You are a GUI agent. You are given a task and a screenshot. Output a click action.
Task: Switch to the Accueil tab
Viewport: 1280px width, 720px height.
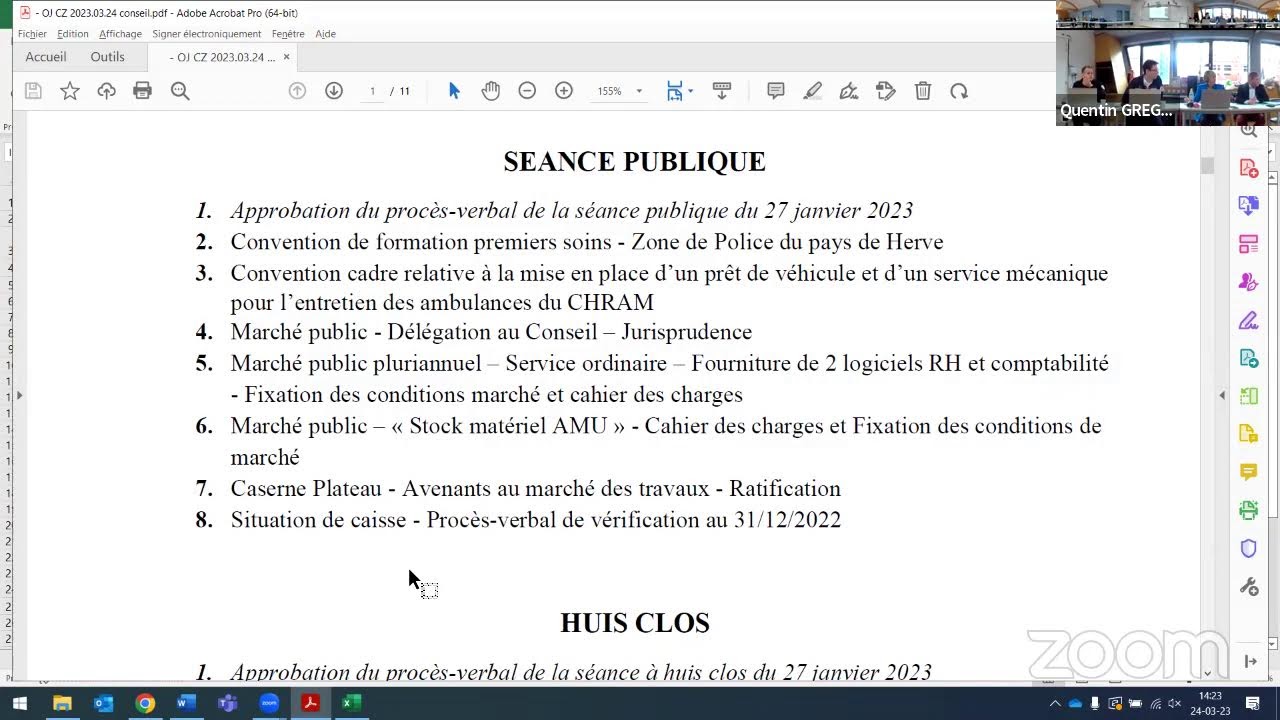click(x=46, y=57)
